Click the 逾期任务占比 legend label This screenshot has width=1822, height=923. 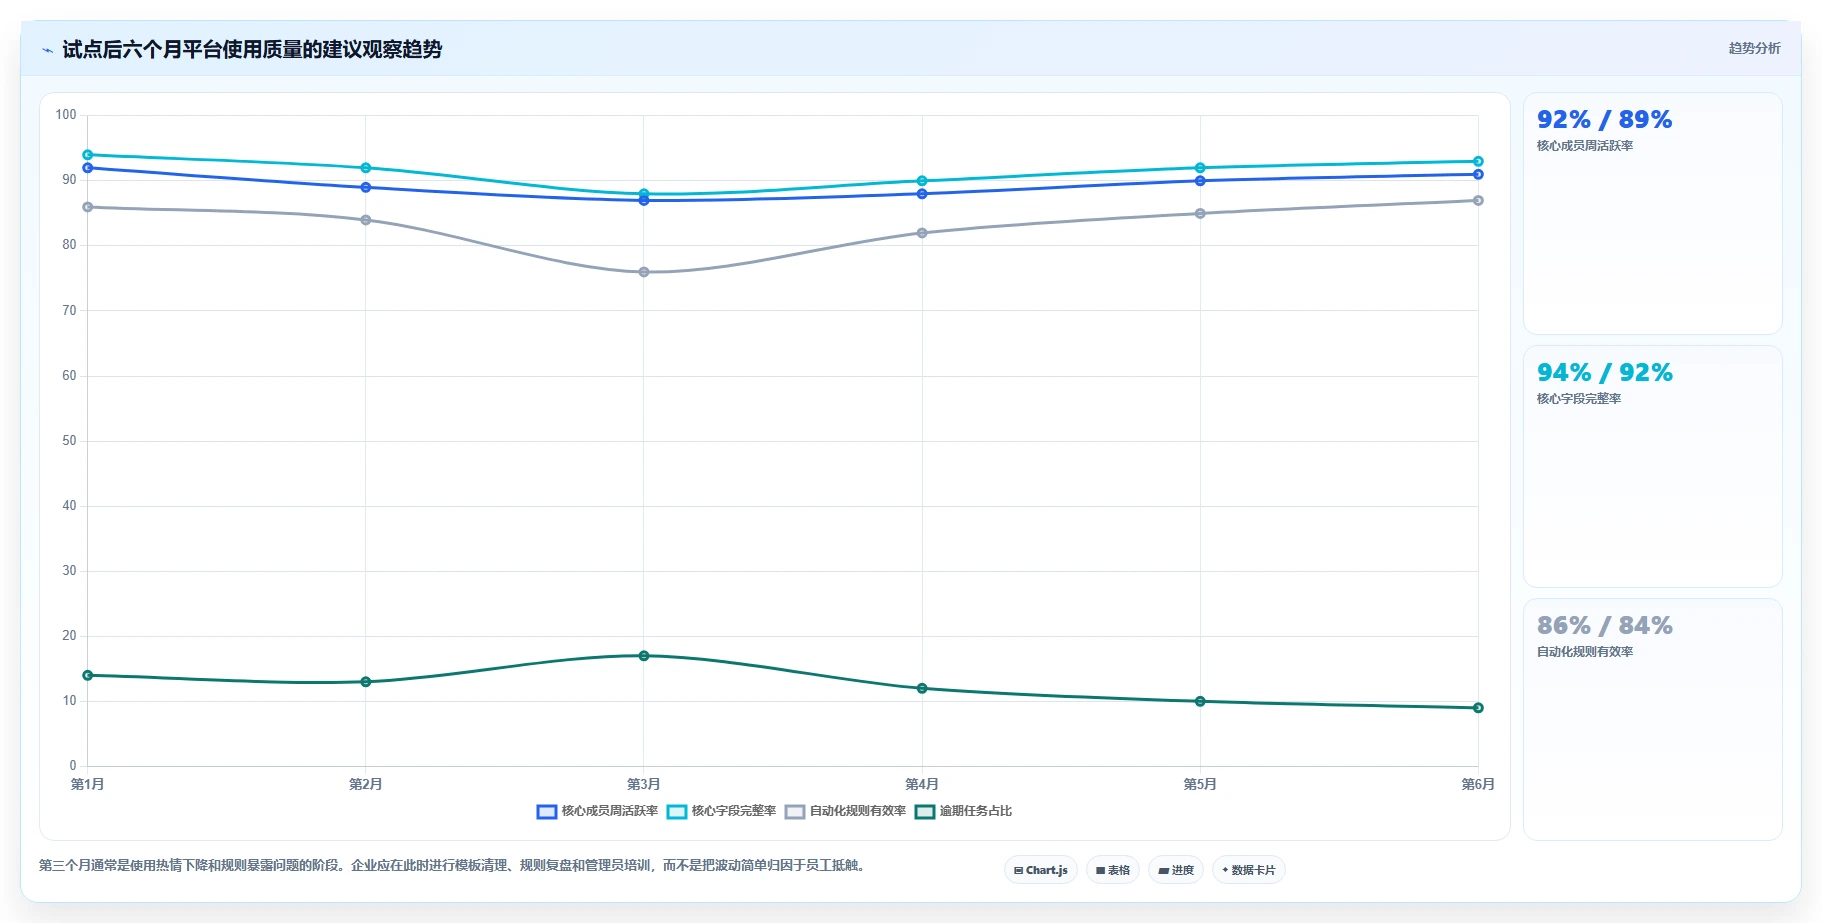[976, 811]
